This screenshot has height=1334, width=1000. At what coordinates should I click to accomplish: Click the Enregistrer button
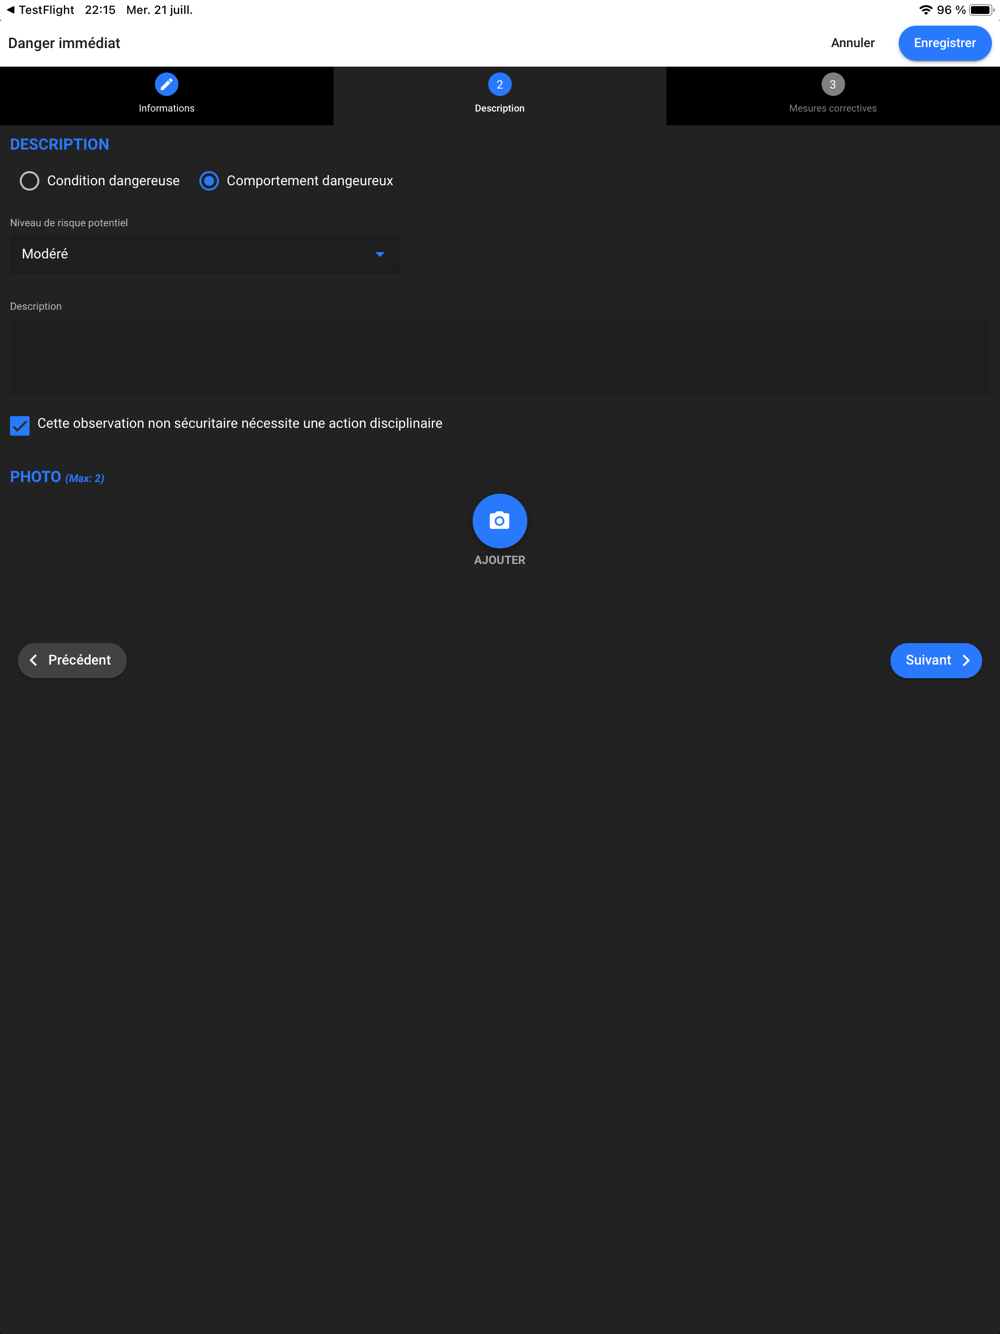click(x=945, y=43)
